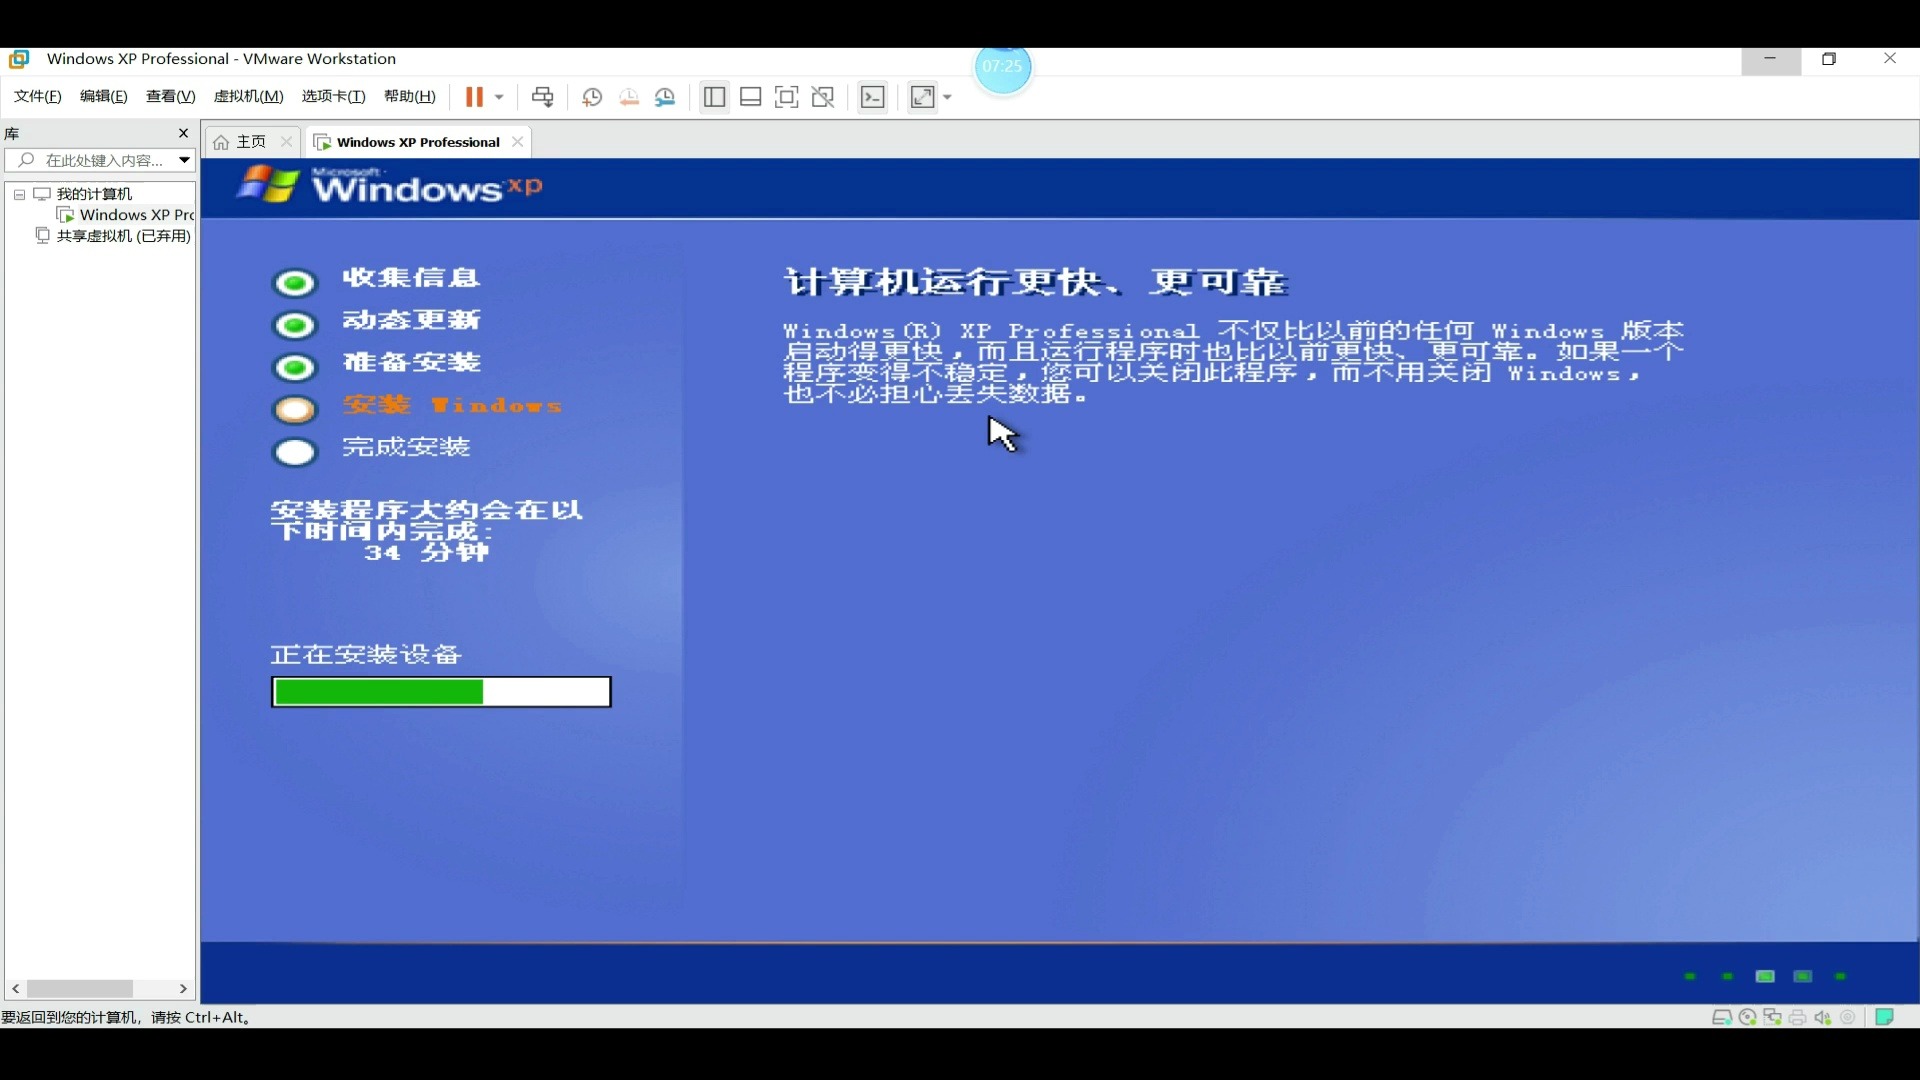Screen dimensions: 1920x1080
Task: Open the 文件(F) menu
Action: tap(38, 96)
